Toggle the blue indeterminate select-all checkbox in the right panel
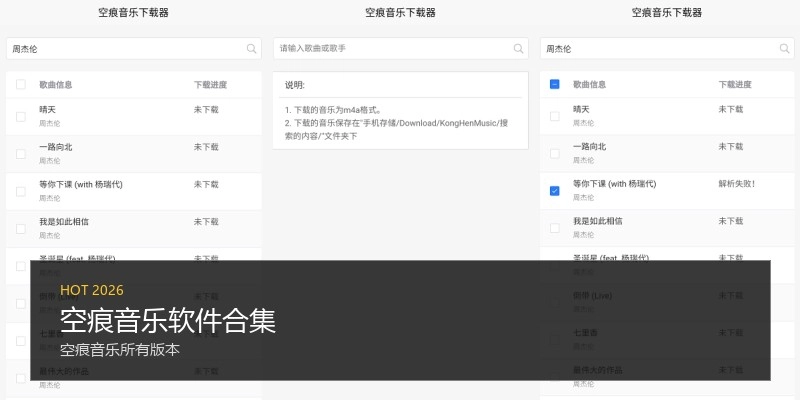 click(555, 84)
